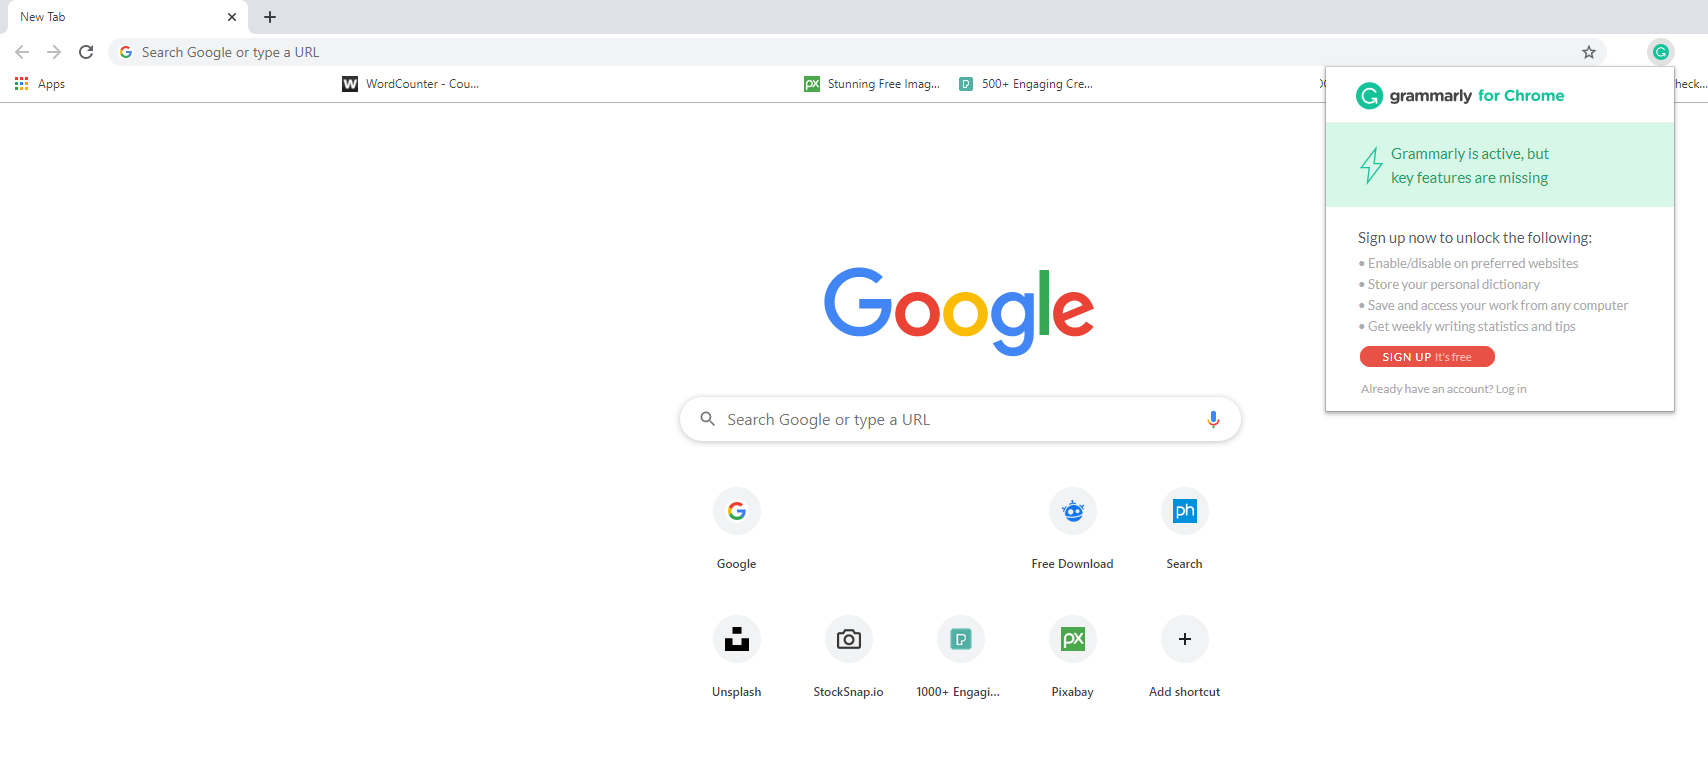
Task: Open the Grammarly extension icon in toolbar
Action: tap(1661, 52)
